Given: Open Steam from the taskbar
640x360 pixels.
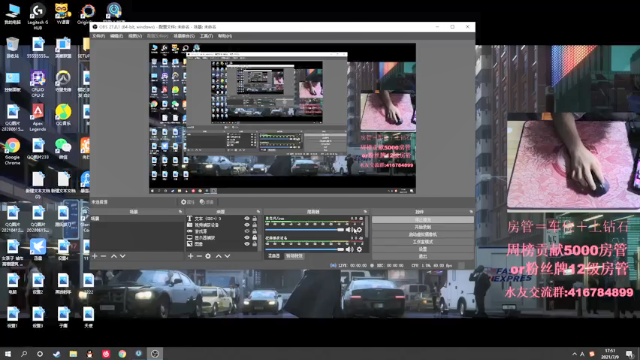Looking at the screenshot, I should click(57, 354).
